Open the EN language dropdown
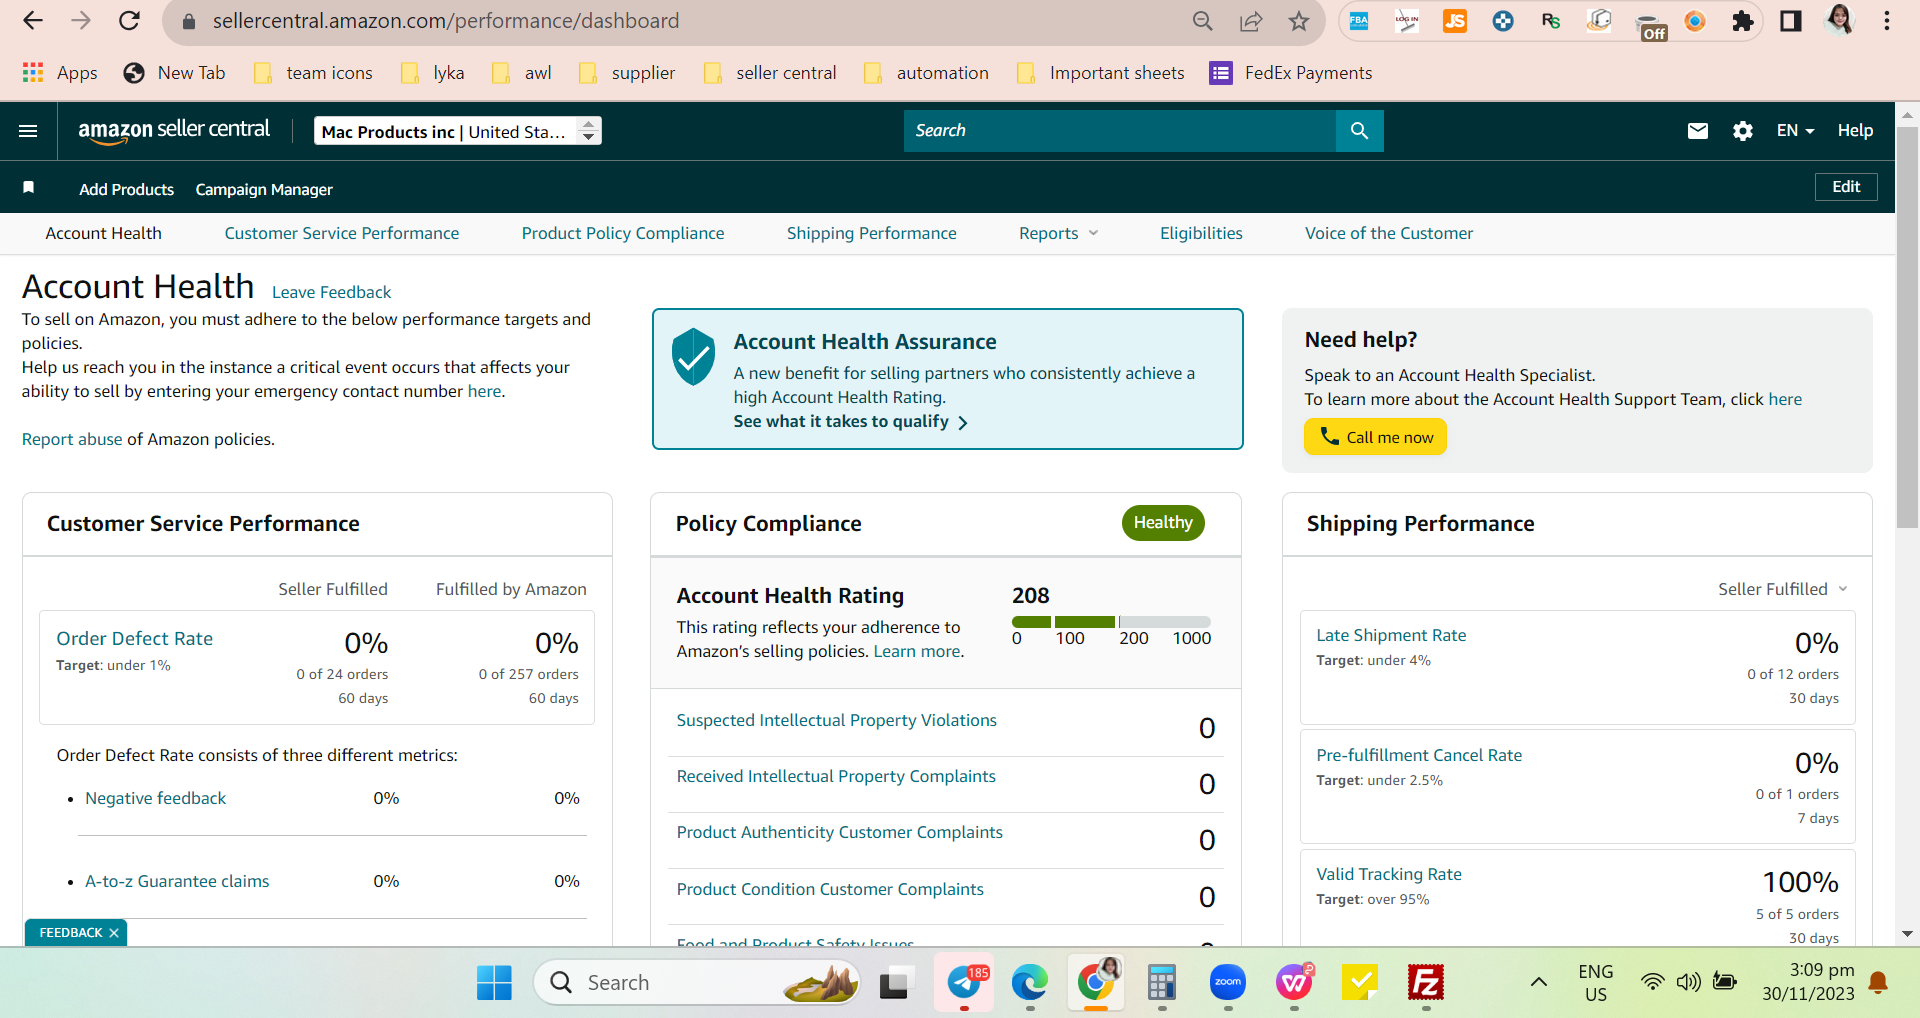 tap(1795, 131)
